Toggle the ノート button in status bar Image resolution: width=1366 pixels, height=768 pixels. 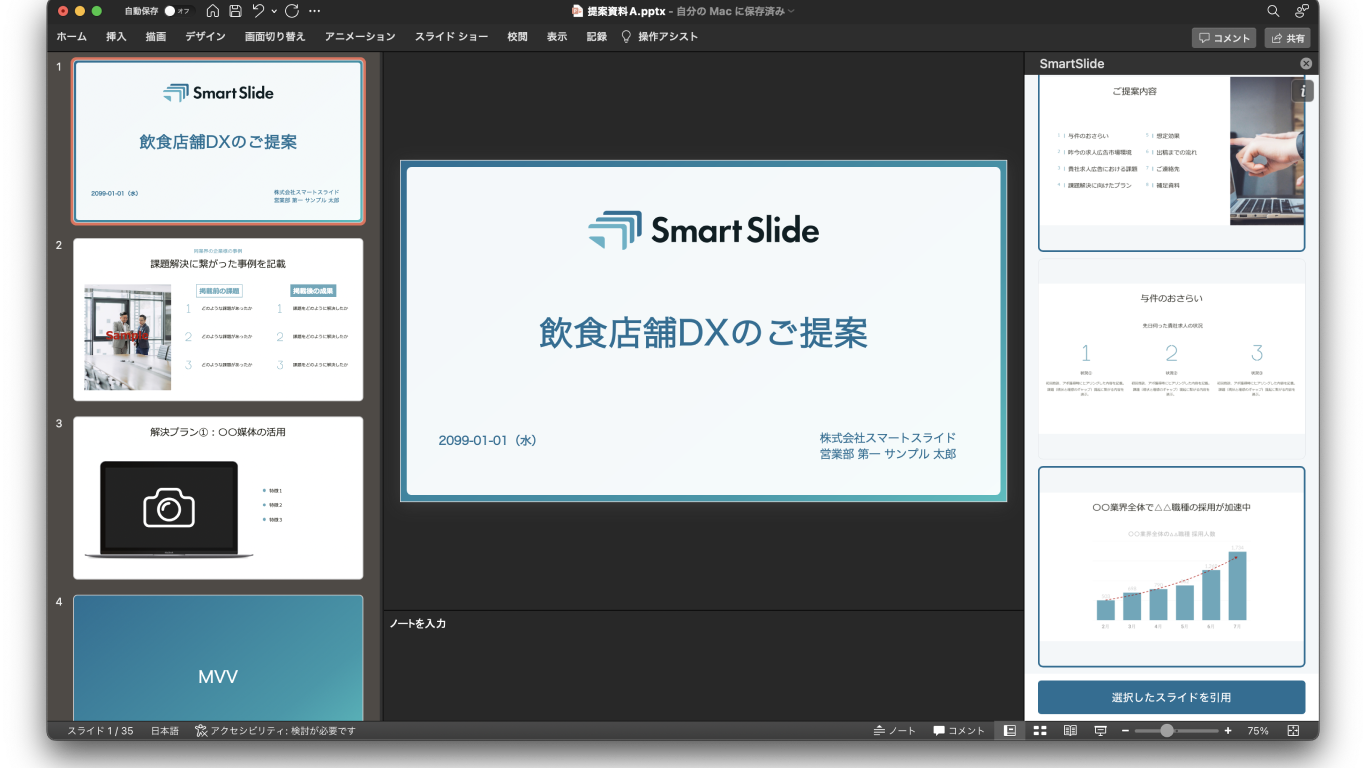[x=894, y=731]
